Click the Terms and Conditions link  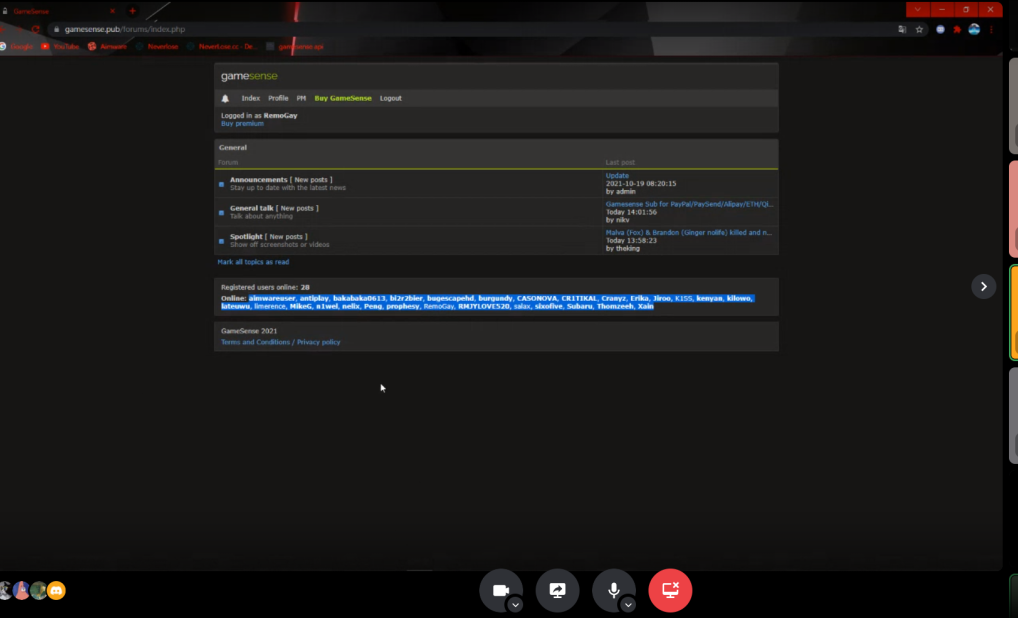(x=255, y=342)
